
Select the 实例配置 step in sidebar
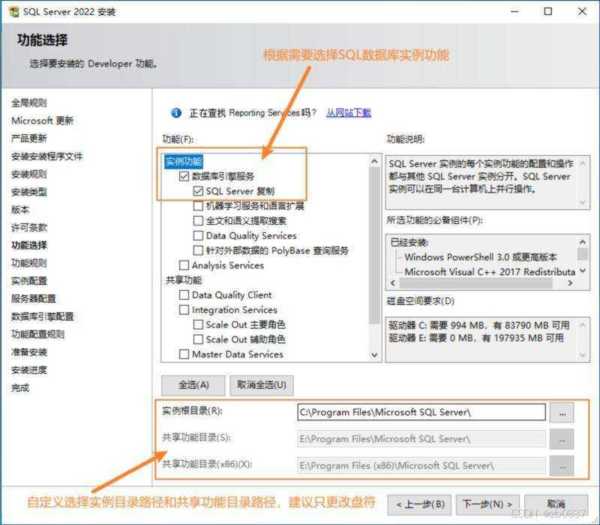pos(29,281)
